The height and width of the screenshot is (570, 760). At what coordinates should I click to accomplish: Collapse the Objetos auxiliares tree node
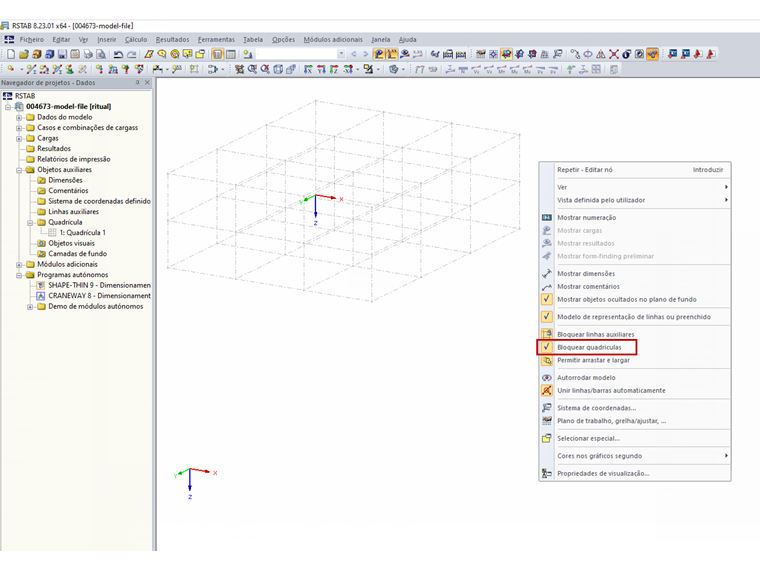pos(19,170)
